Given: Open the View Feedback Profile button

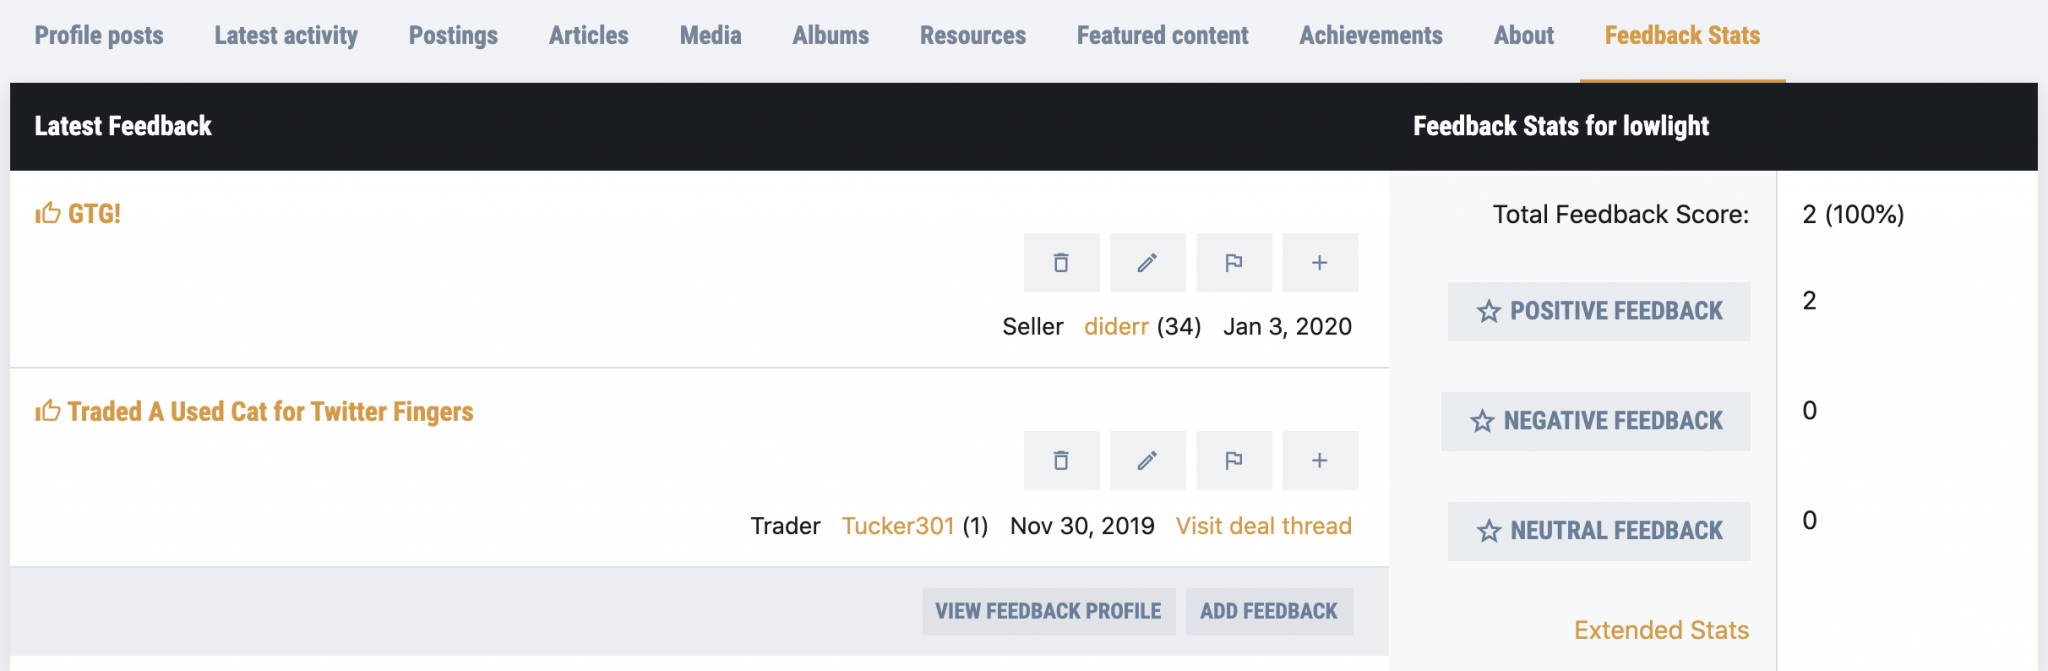Looking at the screenshot, I should click(x=1048, y=611).
